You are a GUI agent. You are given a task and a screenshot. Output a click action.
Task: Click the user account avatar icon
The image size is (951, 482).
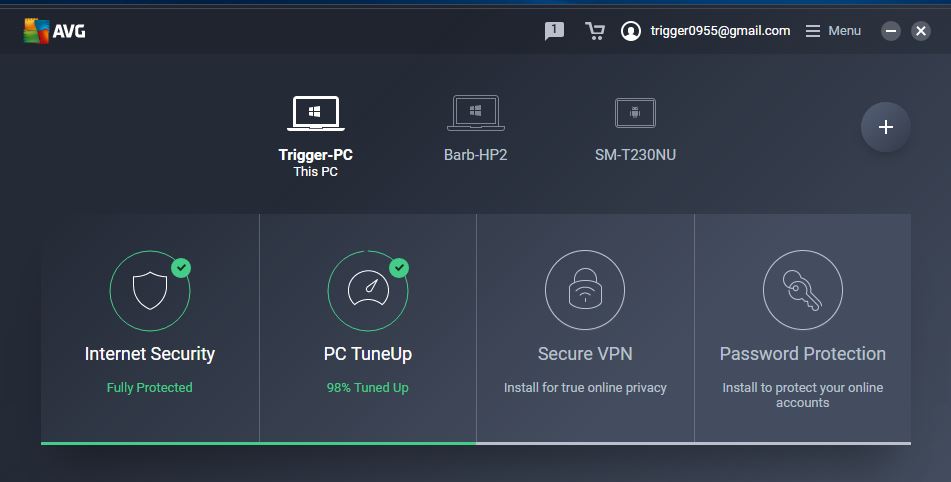tap(631, 31)
